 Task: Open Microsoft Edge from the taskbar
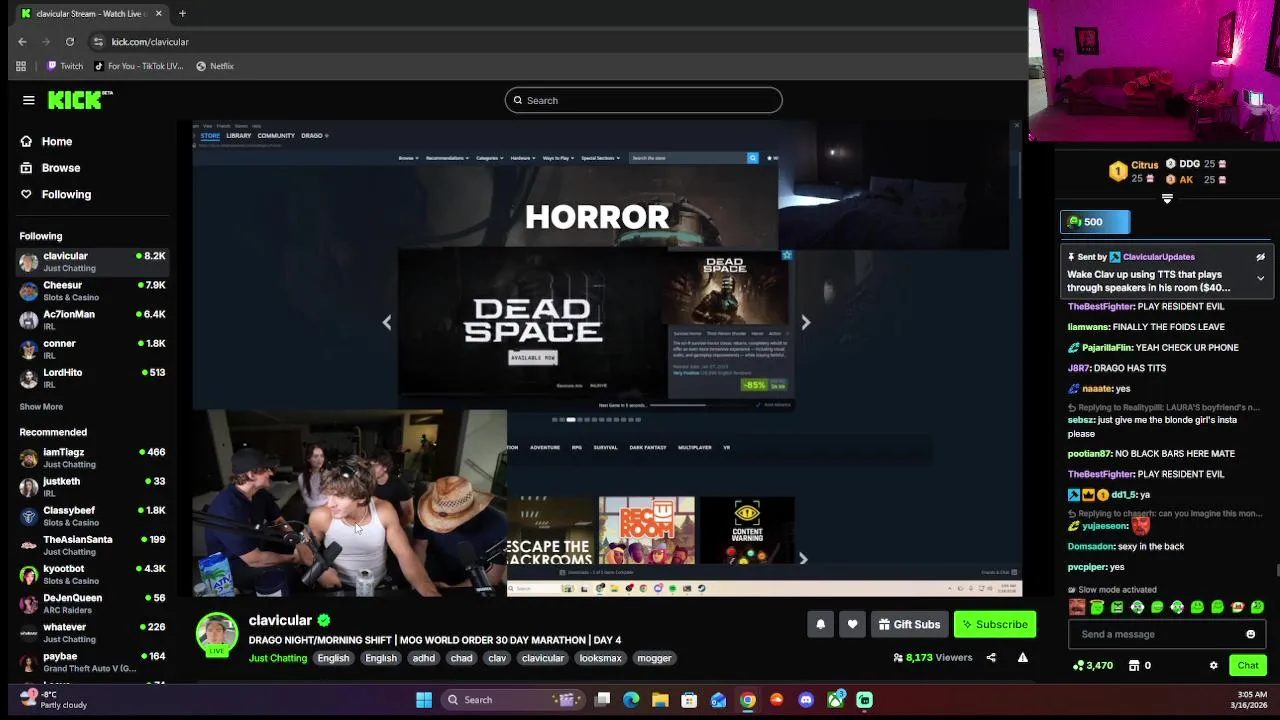tap(631, 700)
